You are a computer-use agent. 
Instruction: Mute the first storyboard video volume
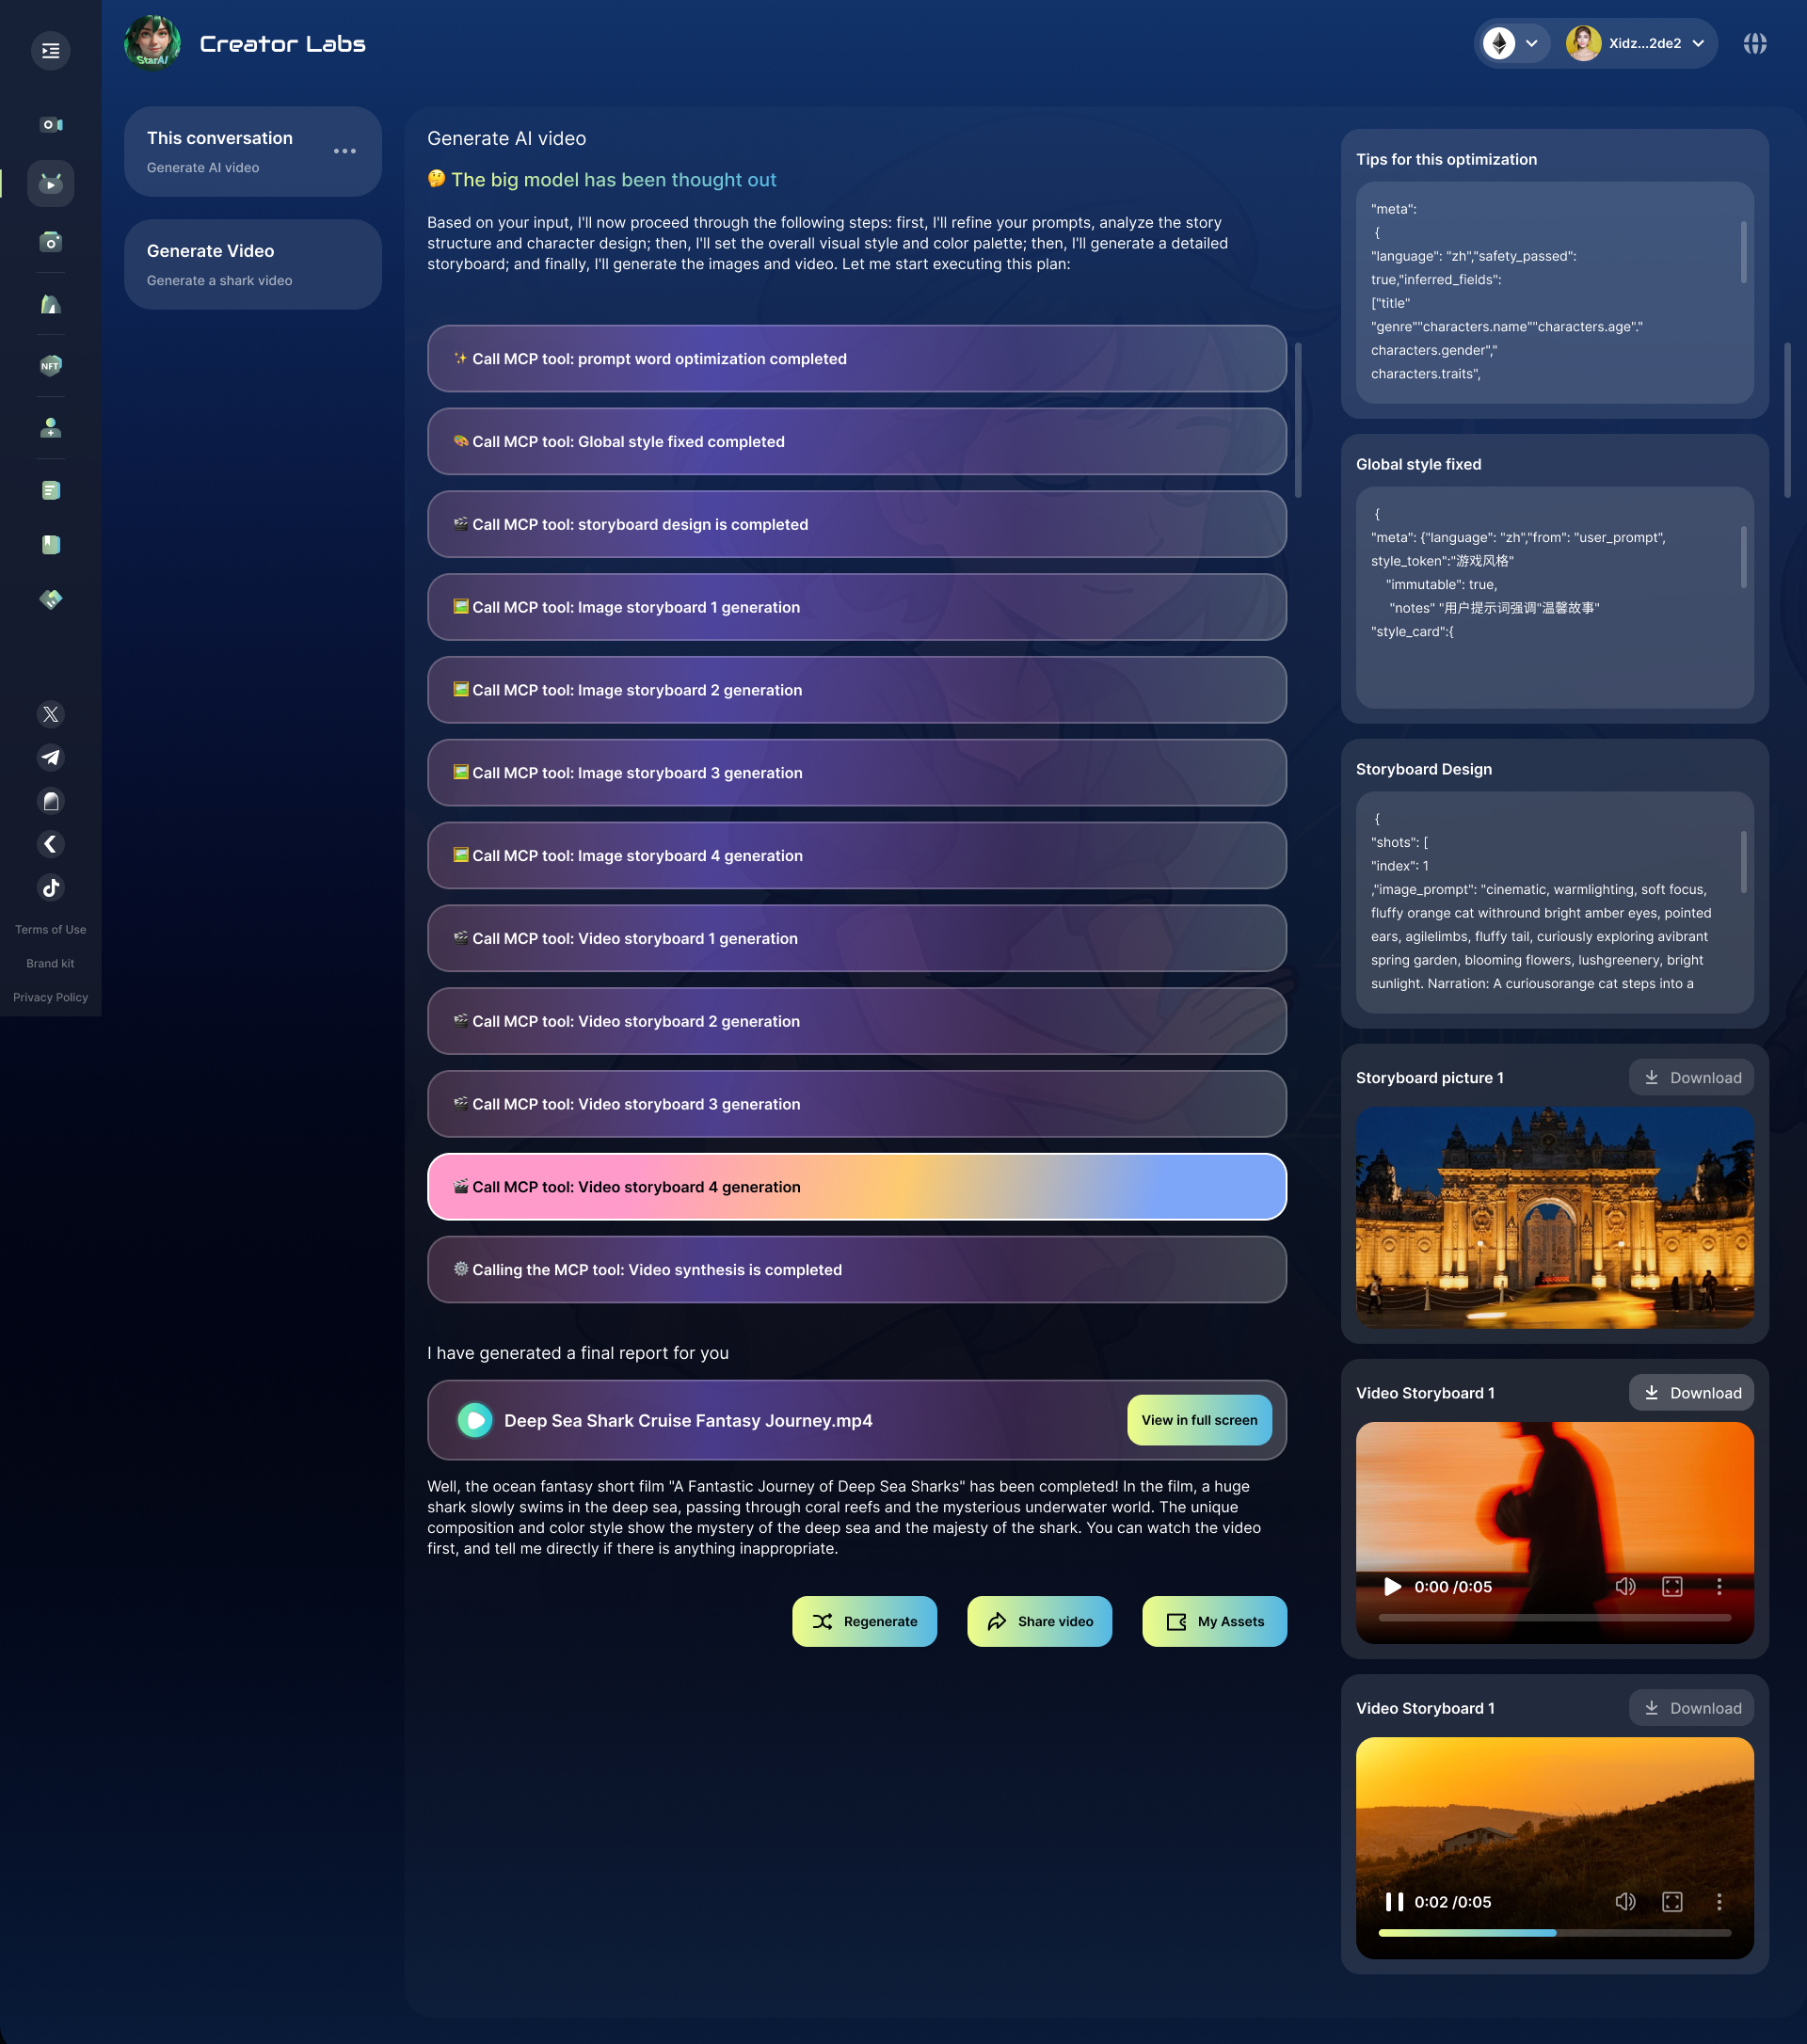[x=1625, y=1586]
